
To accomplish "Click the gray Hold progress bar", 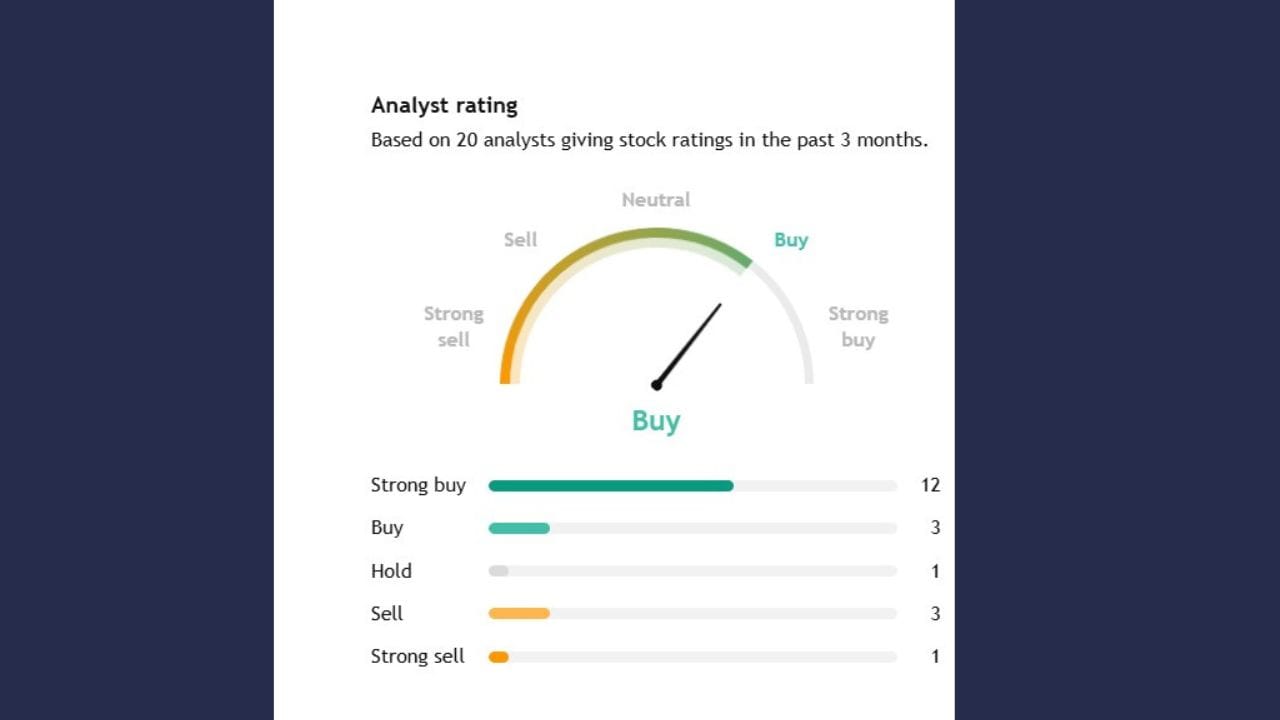I will (x=498, y=571).
